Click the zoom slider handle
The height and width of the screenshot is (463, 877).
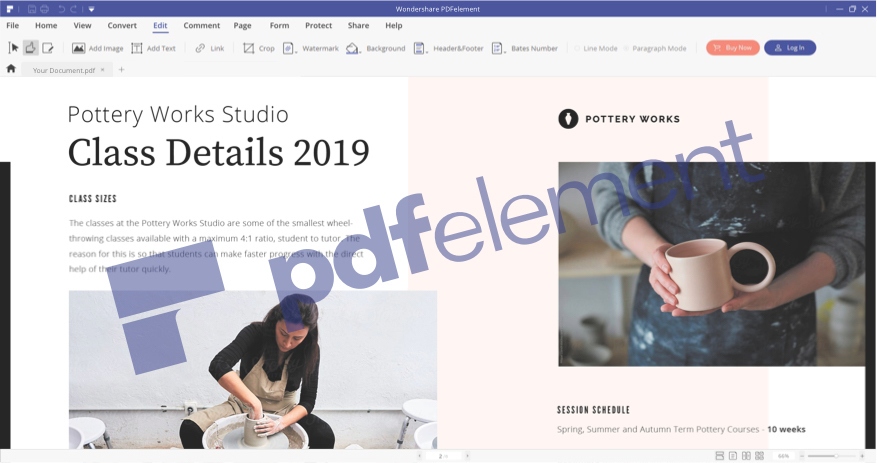pyautogui.click(x=836, y=456)
